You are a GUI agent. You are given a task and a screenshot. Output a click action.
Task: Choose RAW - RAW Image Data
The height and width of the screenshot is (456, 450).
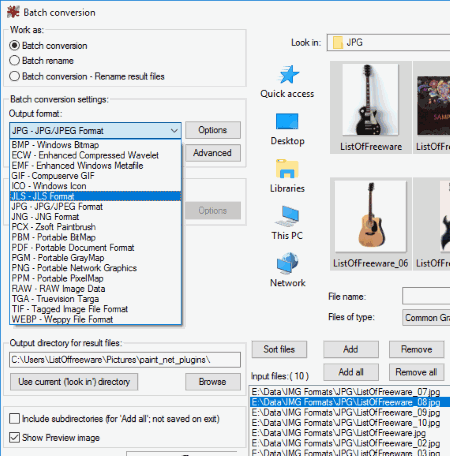[95, 289]
